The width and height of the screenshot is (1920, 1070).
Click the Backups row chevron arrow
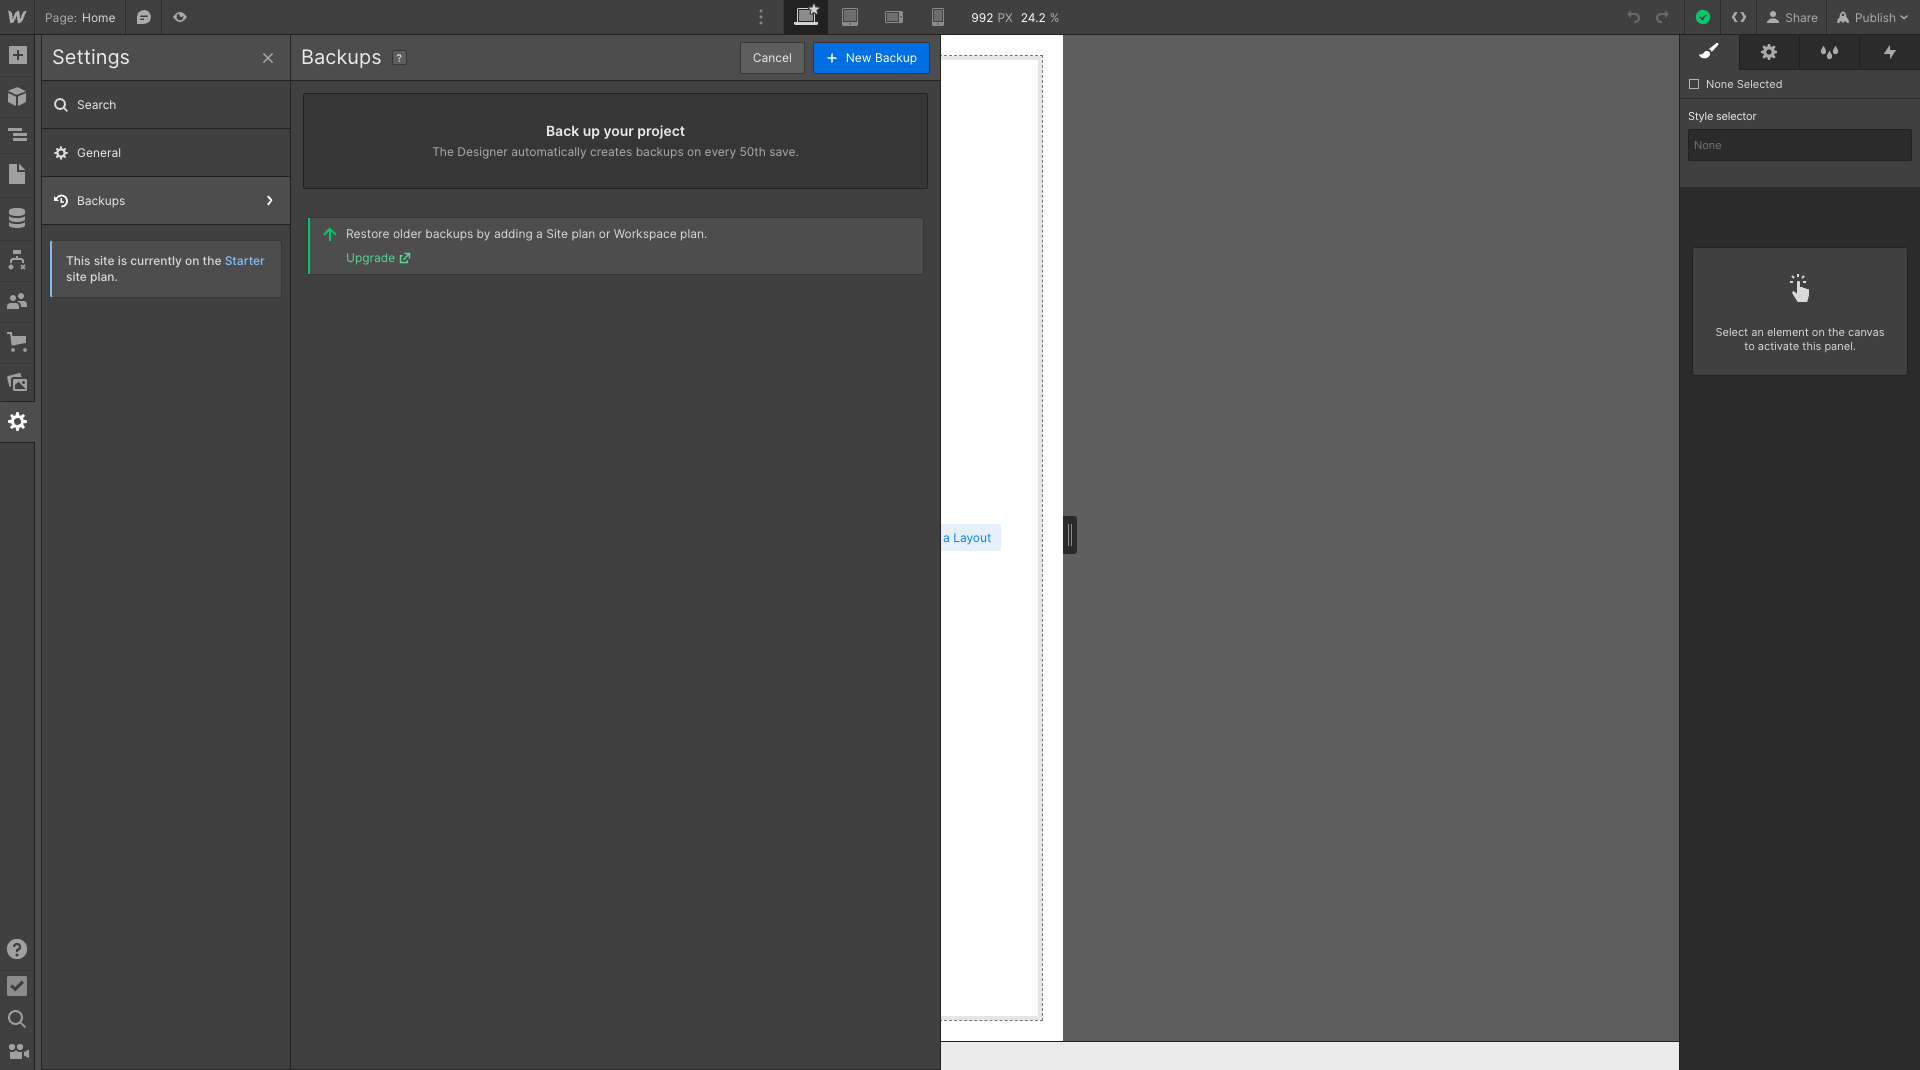pos(269,201)
